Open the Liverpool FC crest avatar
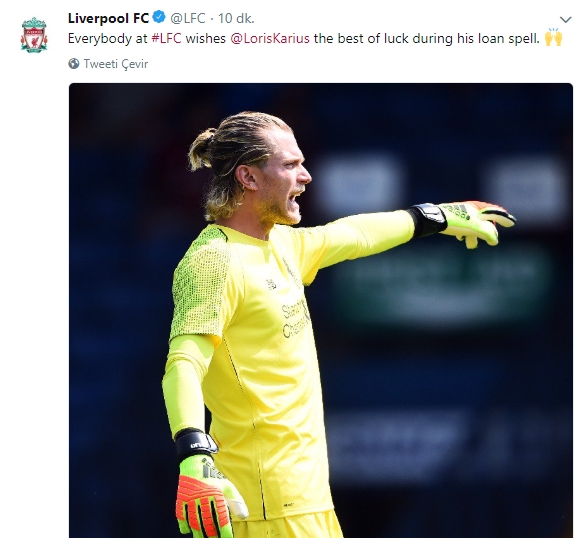 click(34, 35)
